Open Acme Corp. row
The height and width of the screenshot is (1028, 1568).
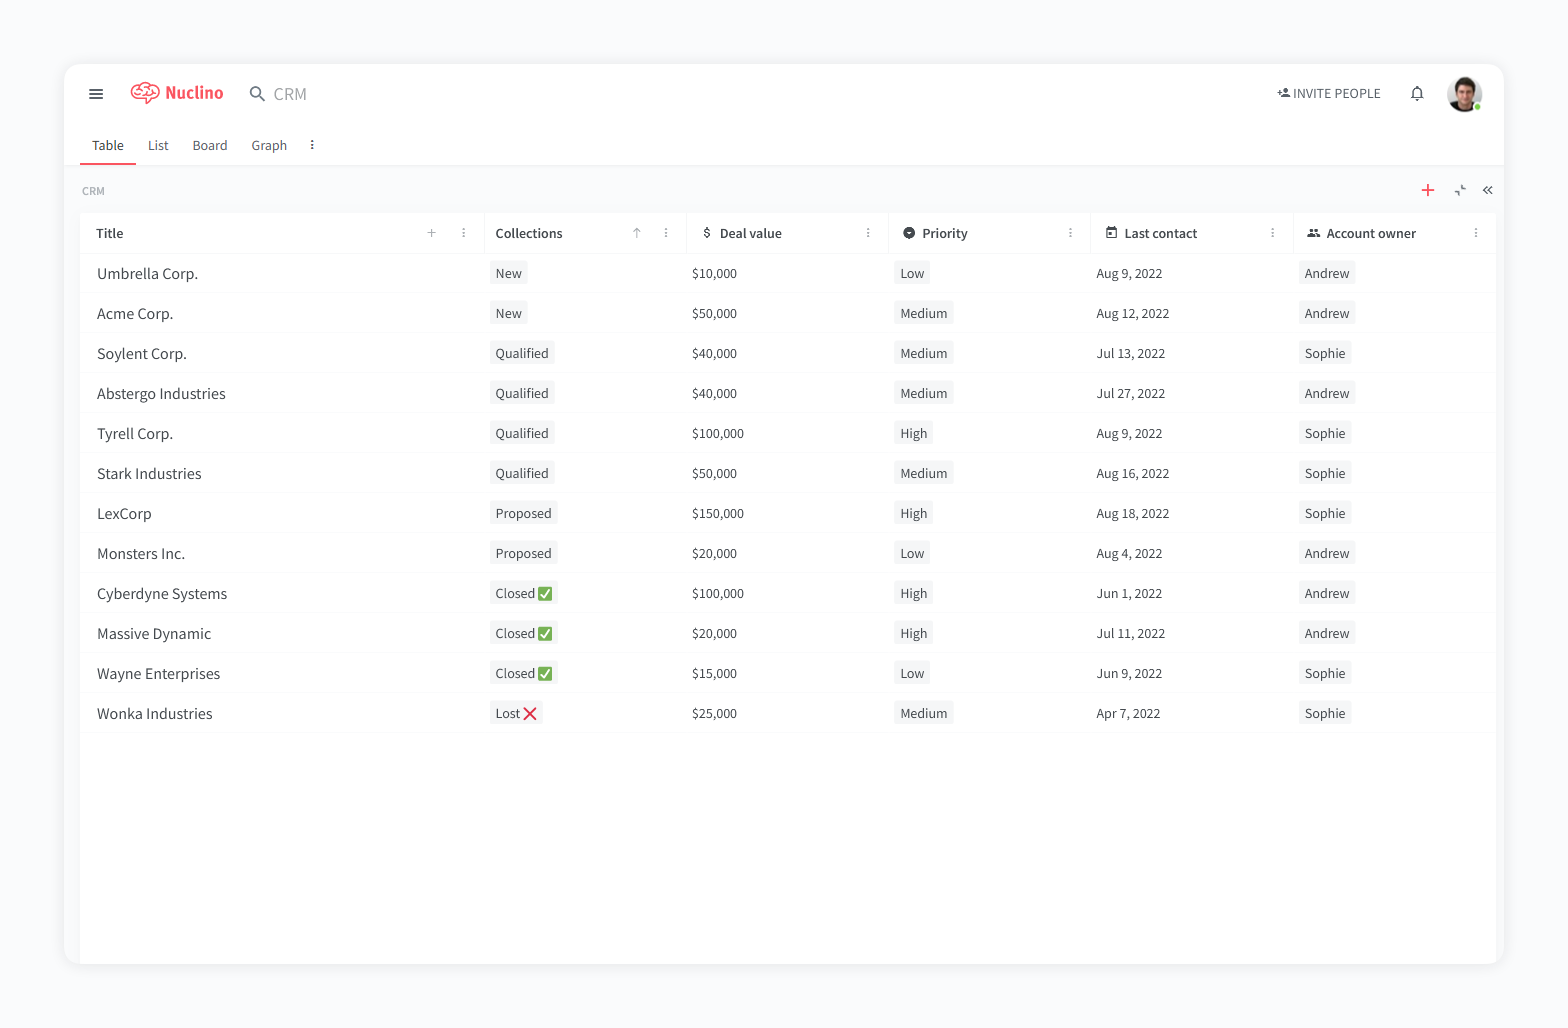click(135, 314)
